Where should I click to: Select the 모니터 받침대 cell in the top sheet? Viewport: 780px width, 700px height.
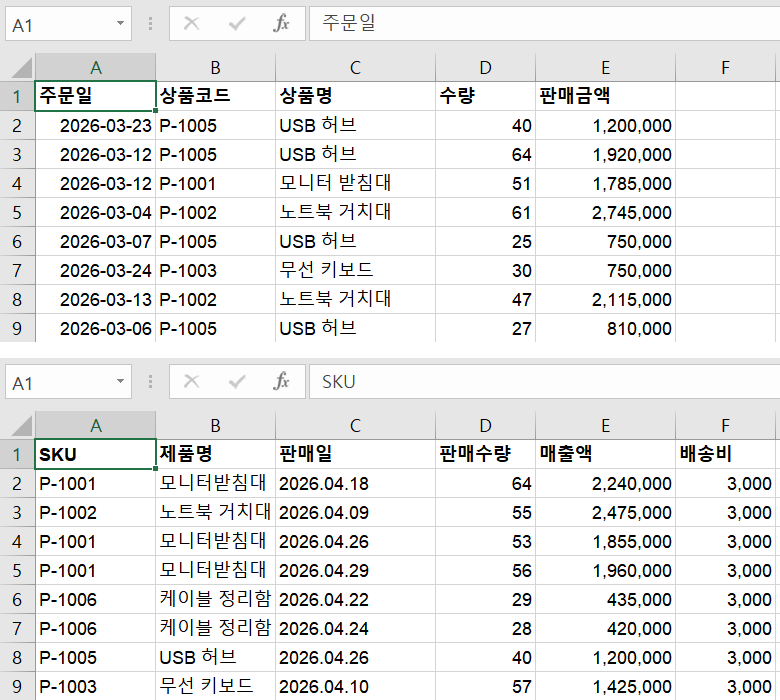355,184
